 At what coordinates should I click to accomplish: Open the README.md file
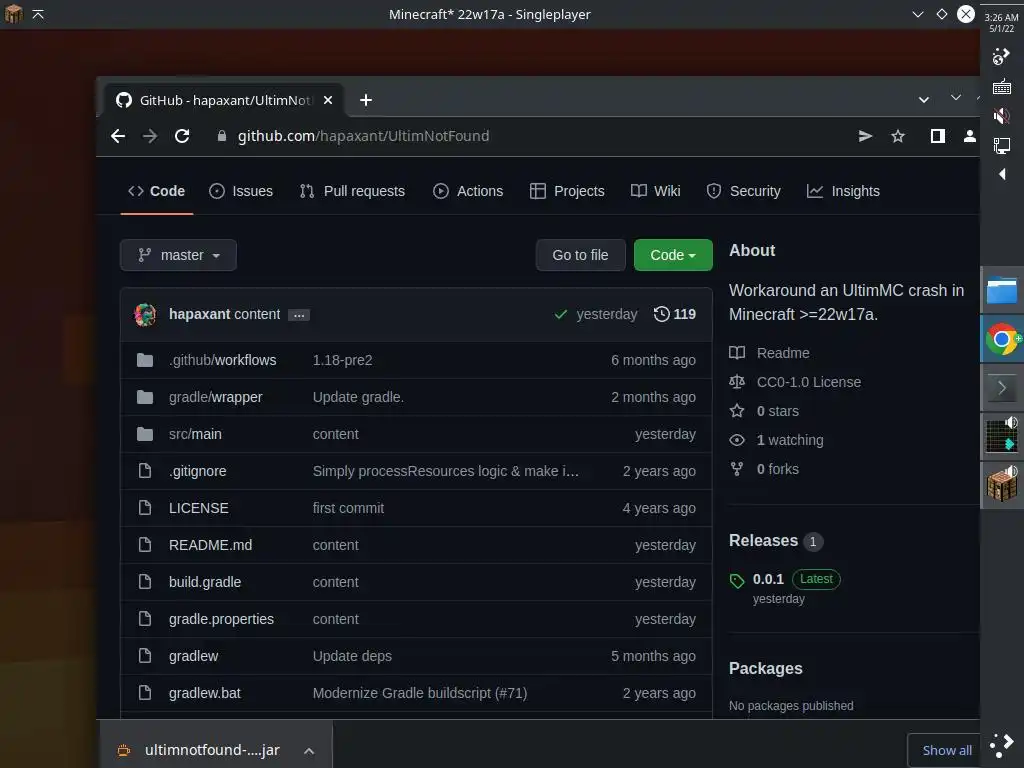[x=210, y=545]
